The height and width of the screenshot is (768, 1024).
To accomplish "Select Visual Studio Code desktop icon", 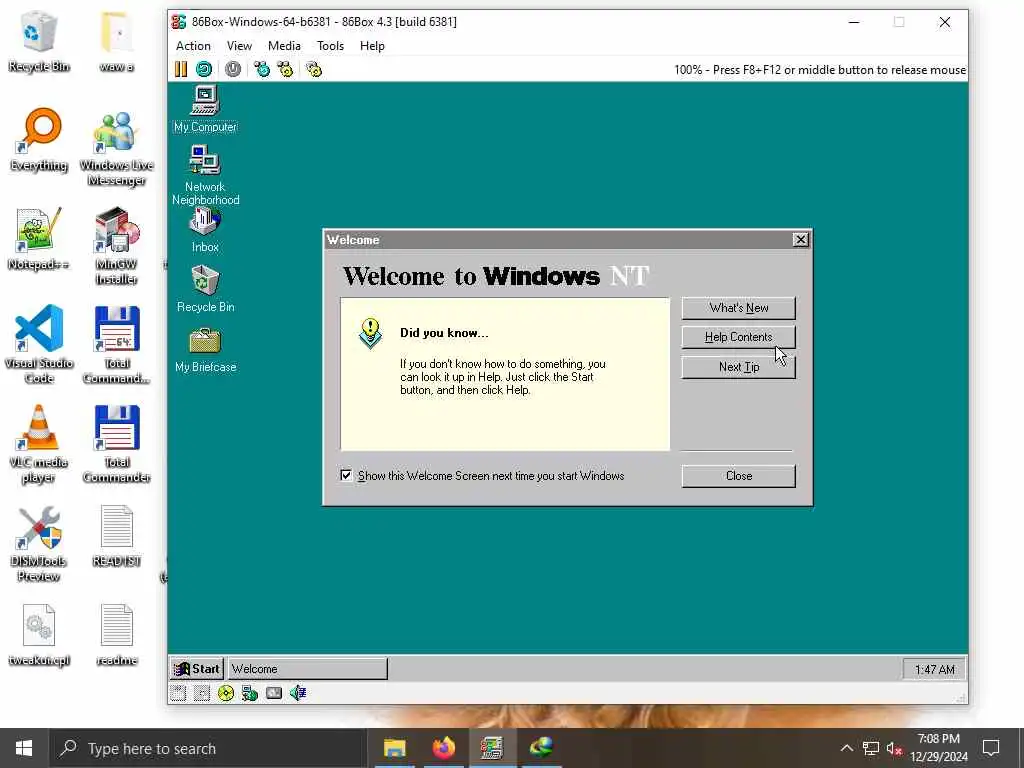I will [x=39, y=345].
